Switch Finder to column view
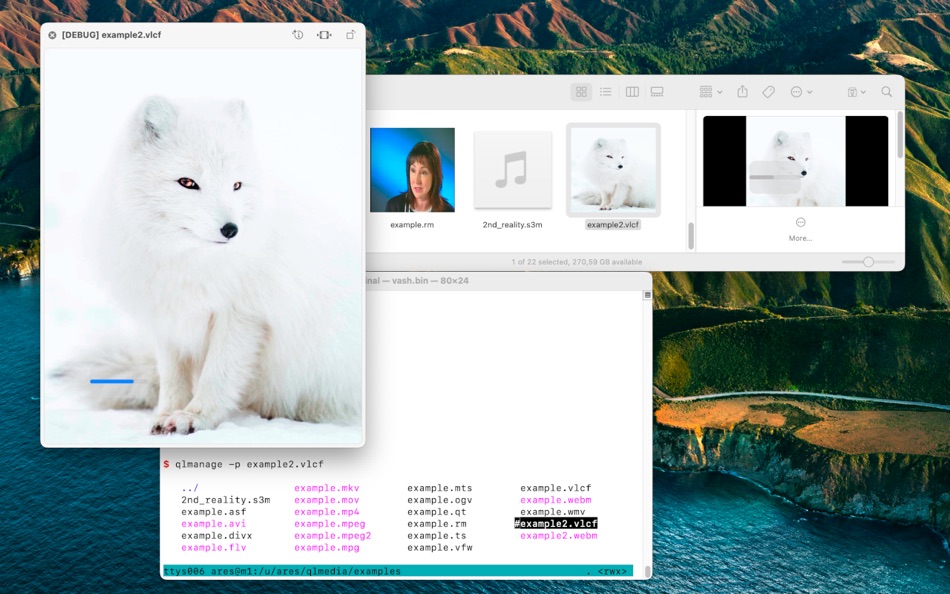Viewport: 950px width, 594px height. (632, 91)
